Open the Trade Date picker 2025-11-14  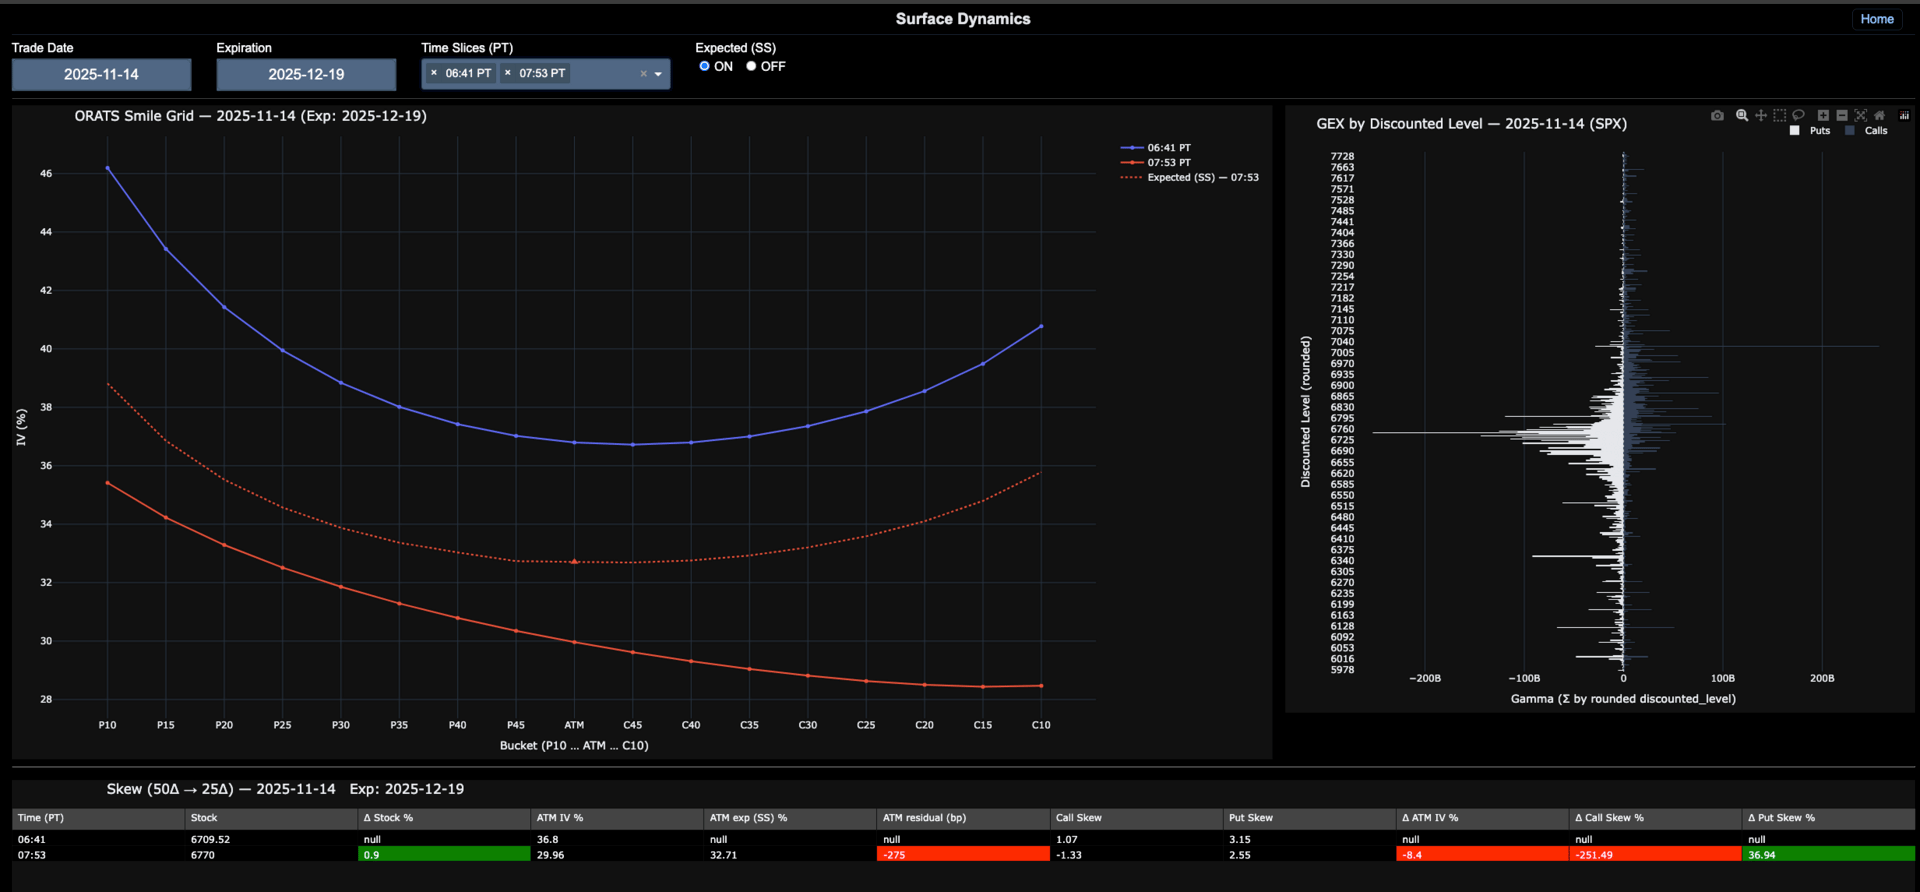point(101,74)
